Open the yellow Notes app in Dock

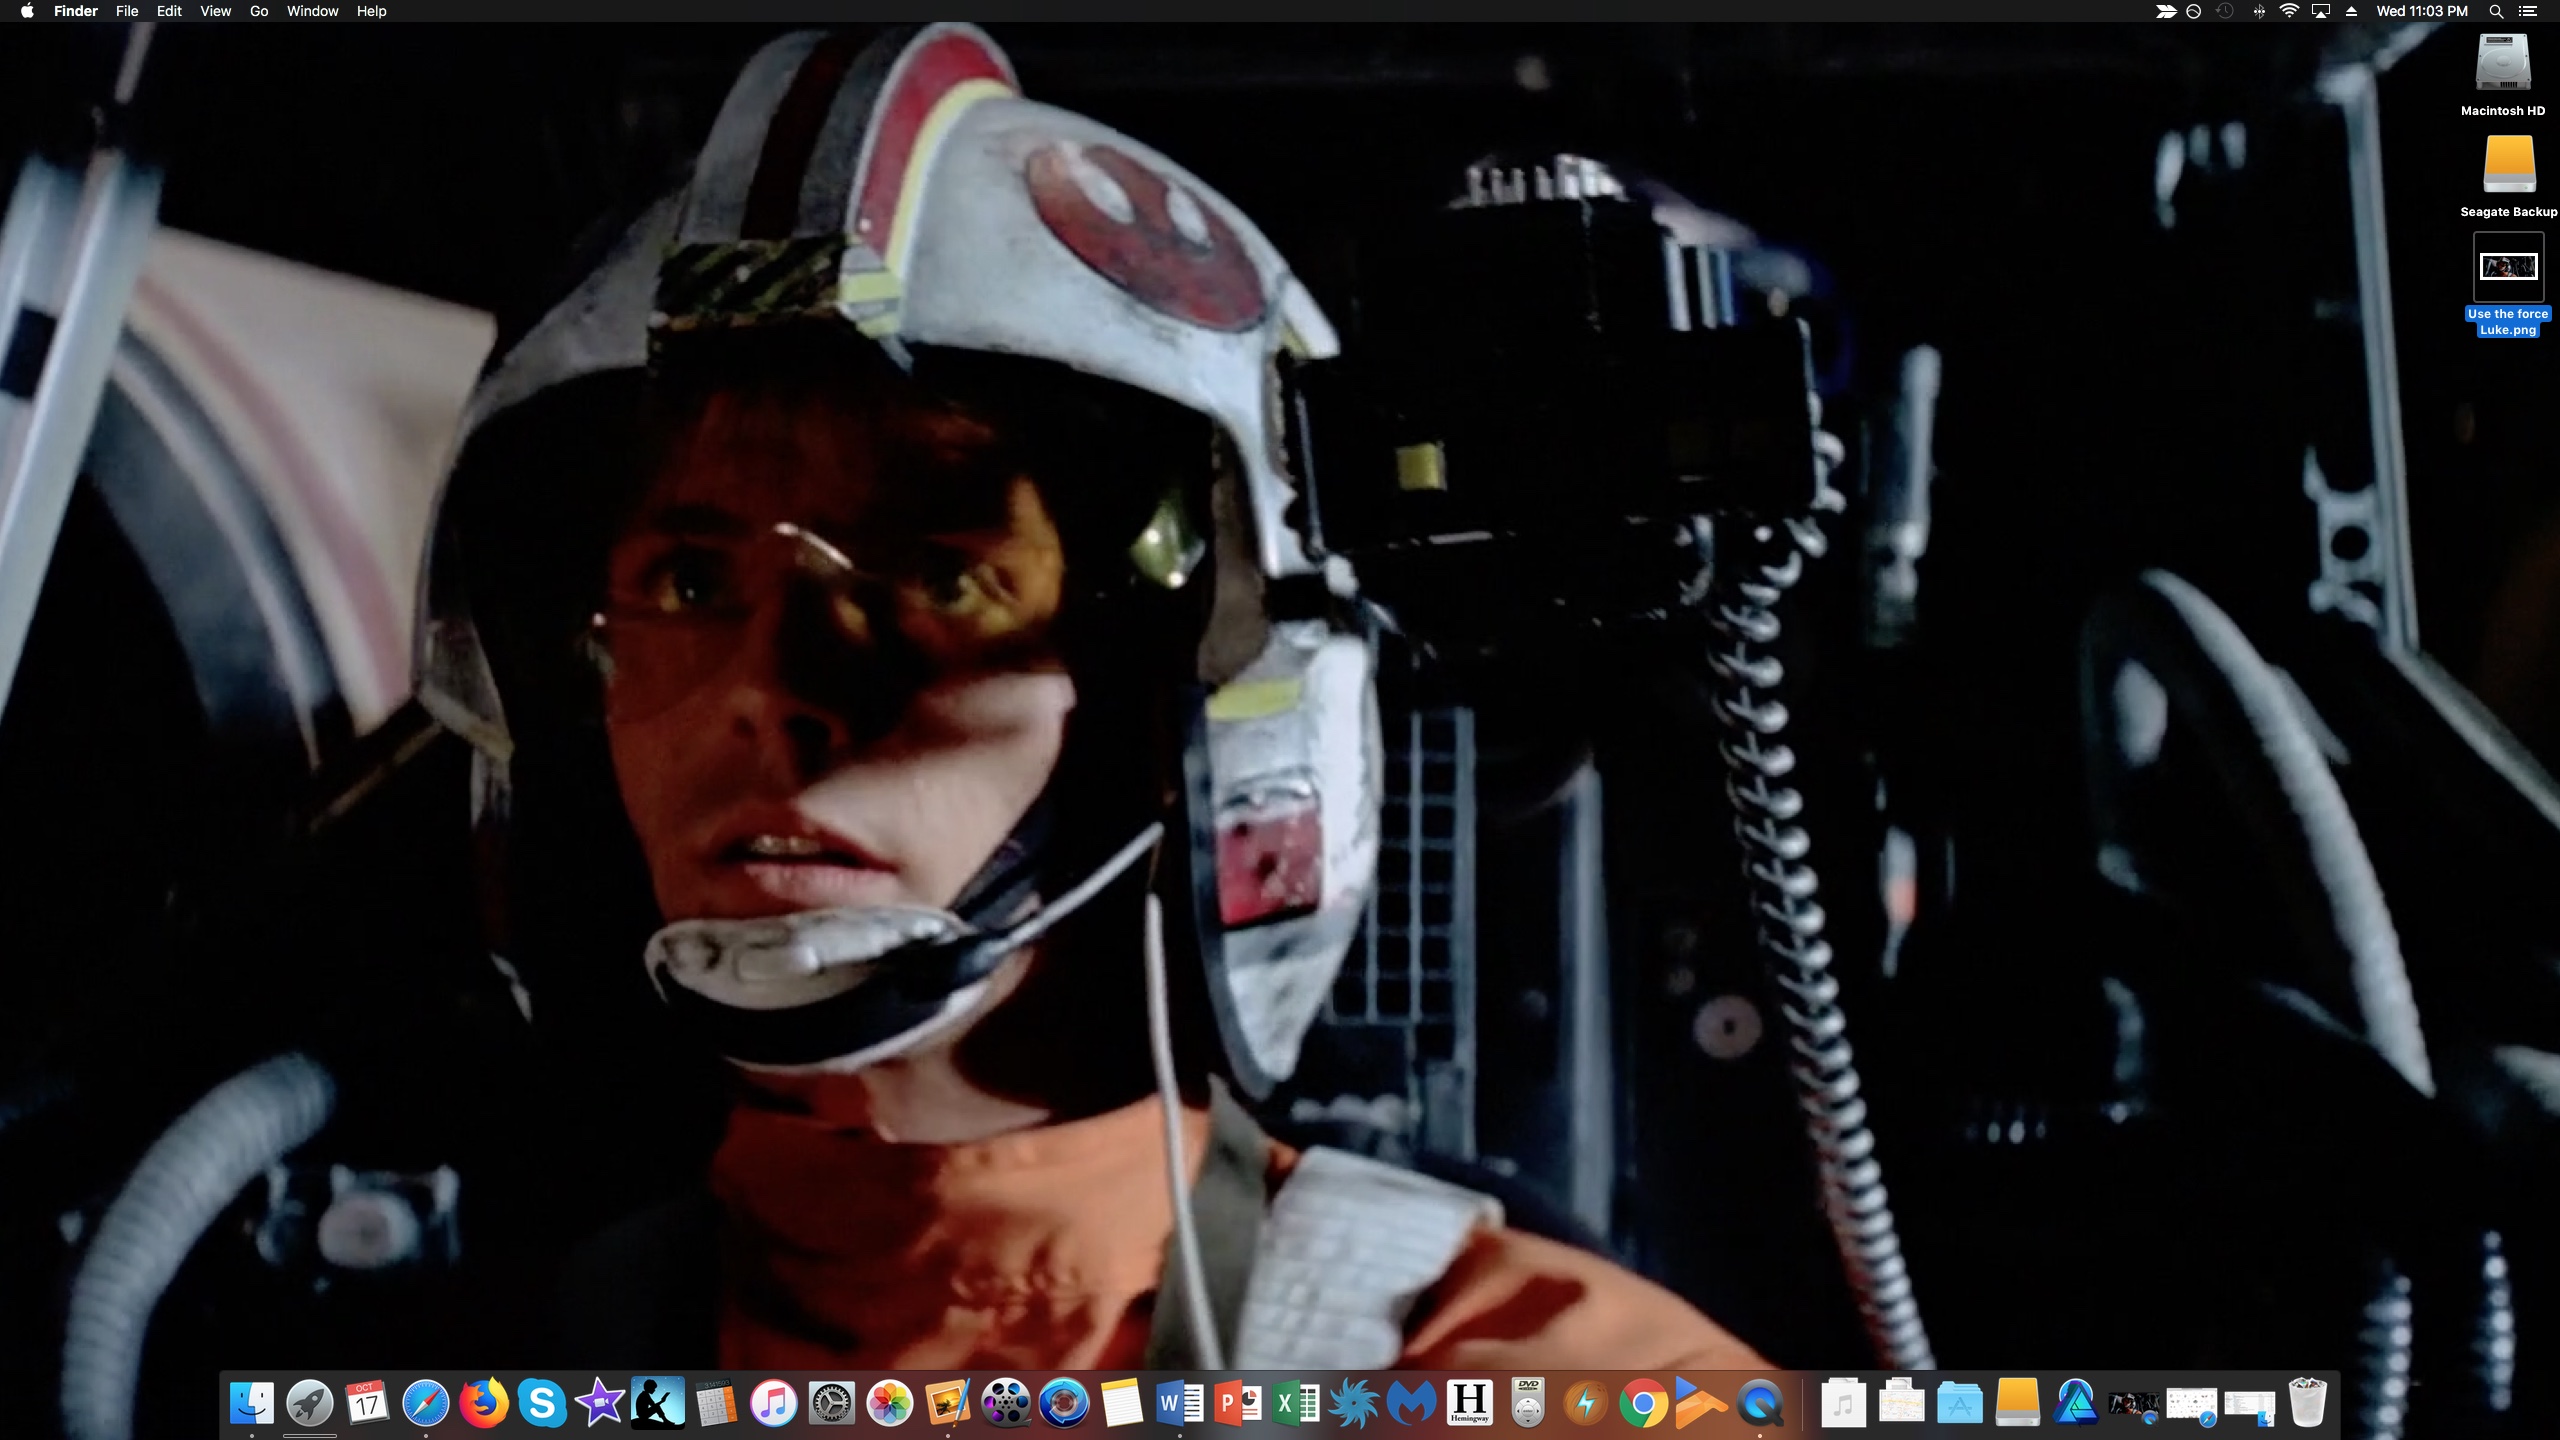pos(1122,1403)
